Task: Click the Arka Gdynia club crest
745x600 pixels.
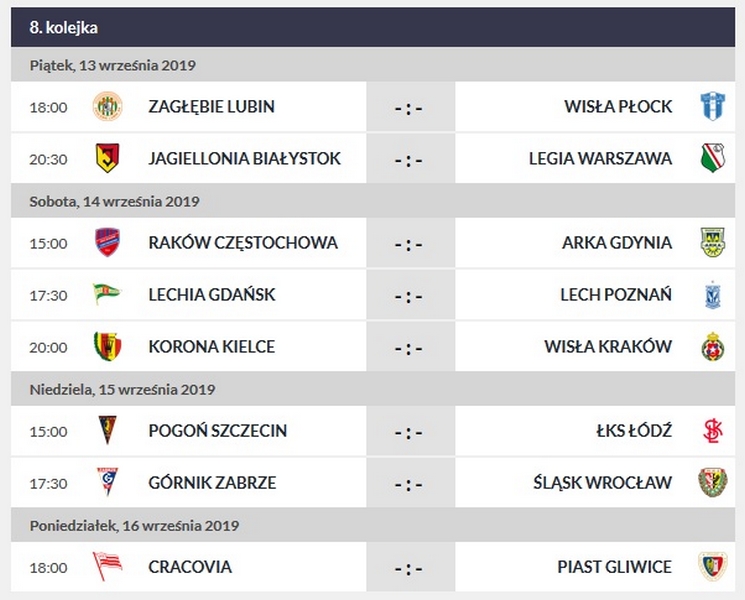Action: pos(711,242)
